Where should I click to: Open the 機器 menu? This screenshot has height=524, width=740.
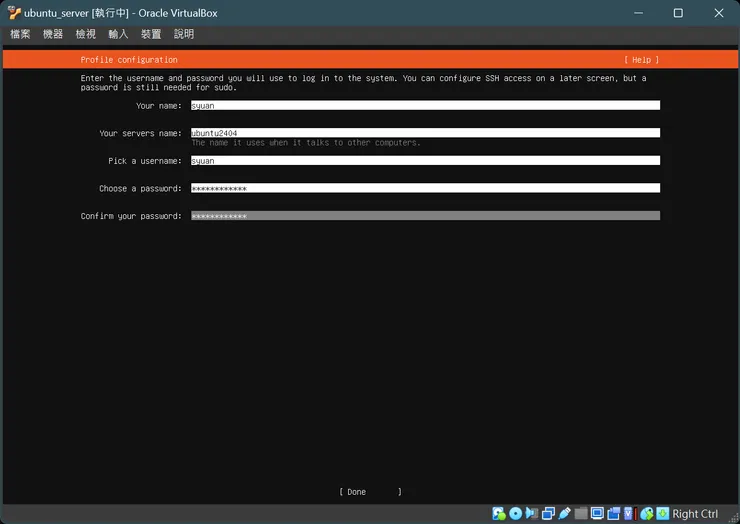tap(53, 34)
